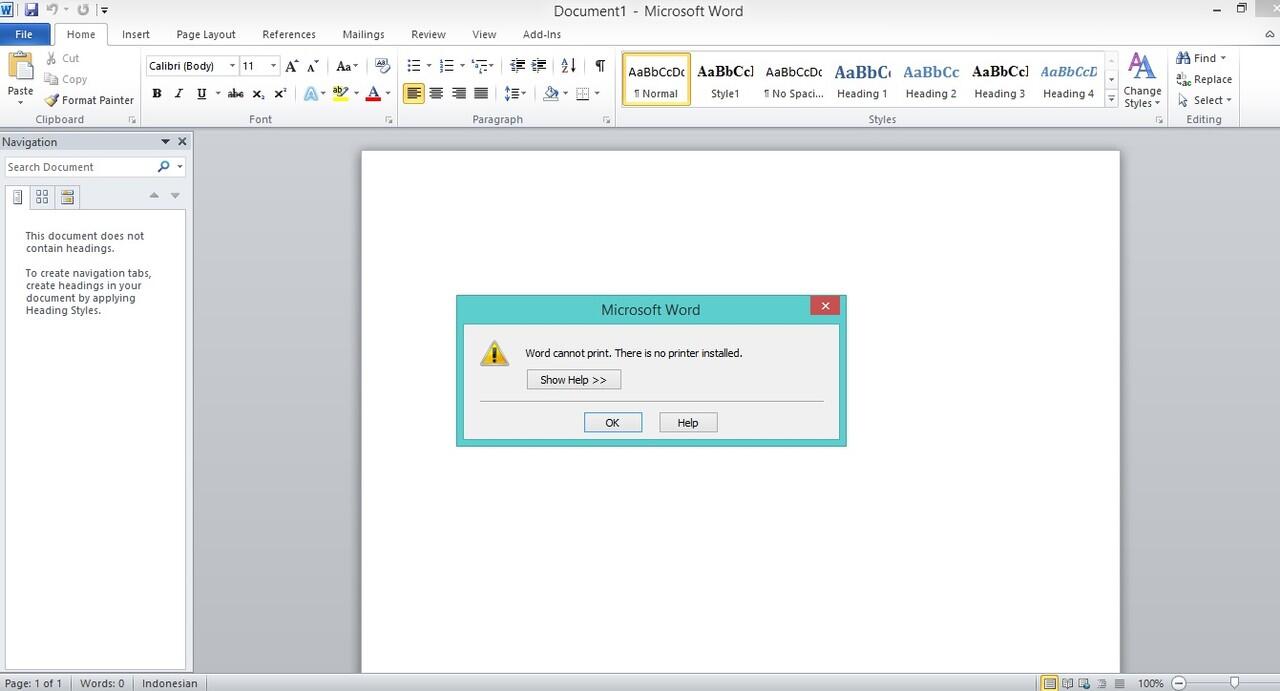Browse search results view in Navigation pane
Image resolution: width=1280 pixels, height=691 pixels.
point(67,197)
